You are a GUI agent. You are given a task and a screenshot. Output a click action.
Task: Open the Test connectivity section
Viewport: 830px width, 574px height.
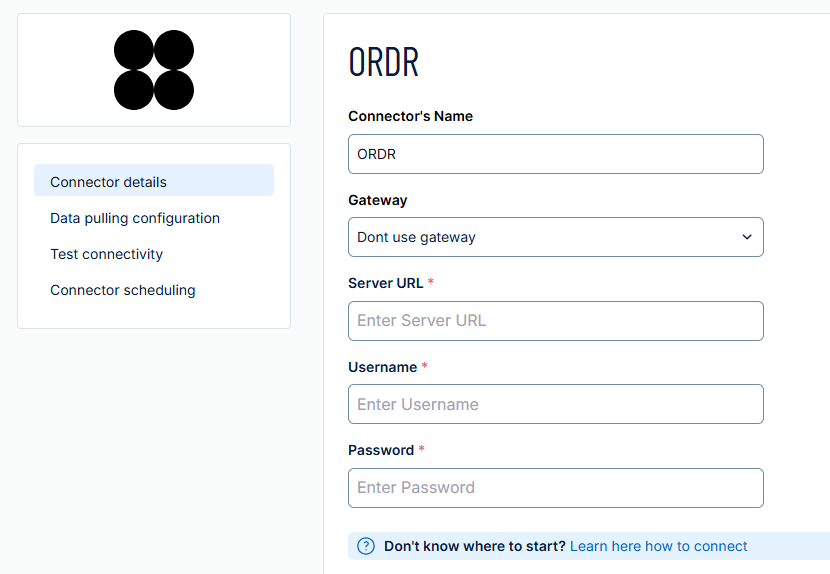click(107, 254)
